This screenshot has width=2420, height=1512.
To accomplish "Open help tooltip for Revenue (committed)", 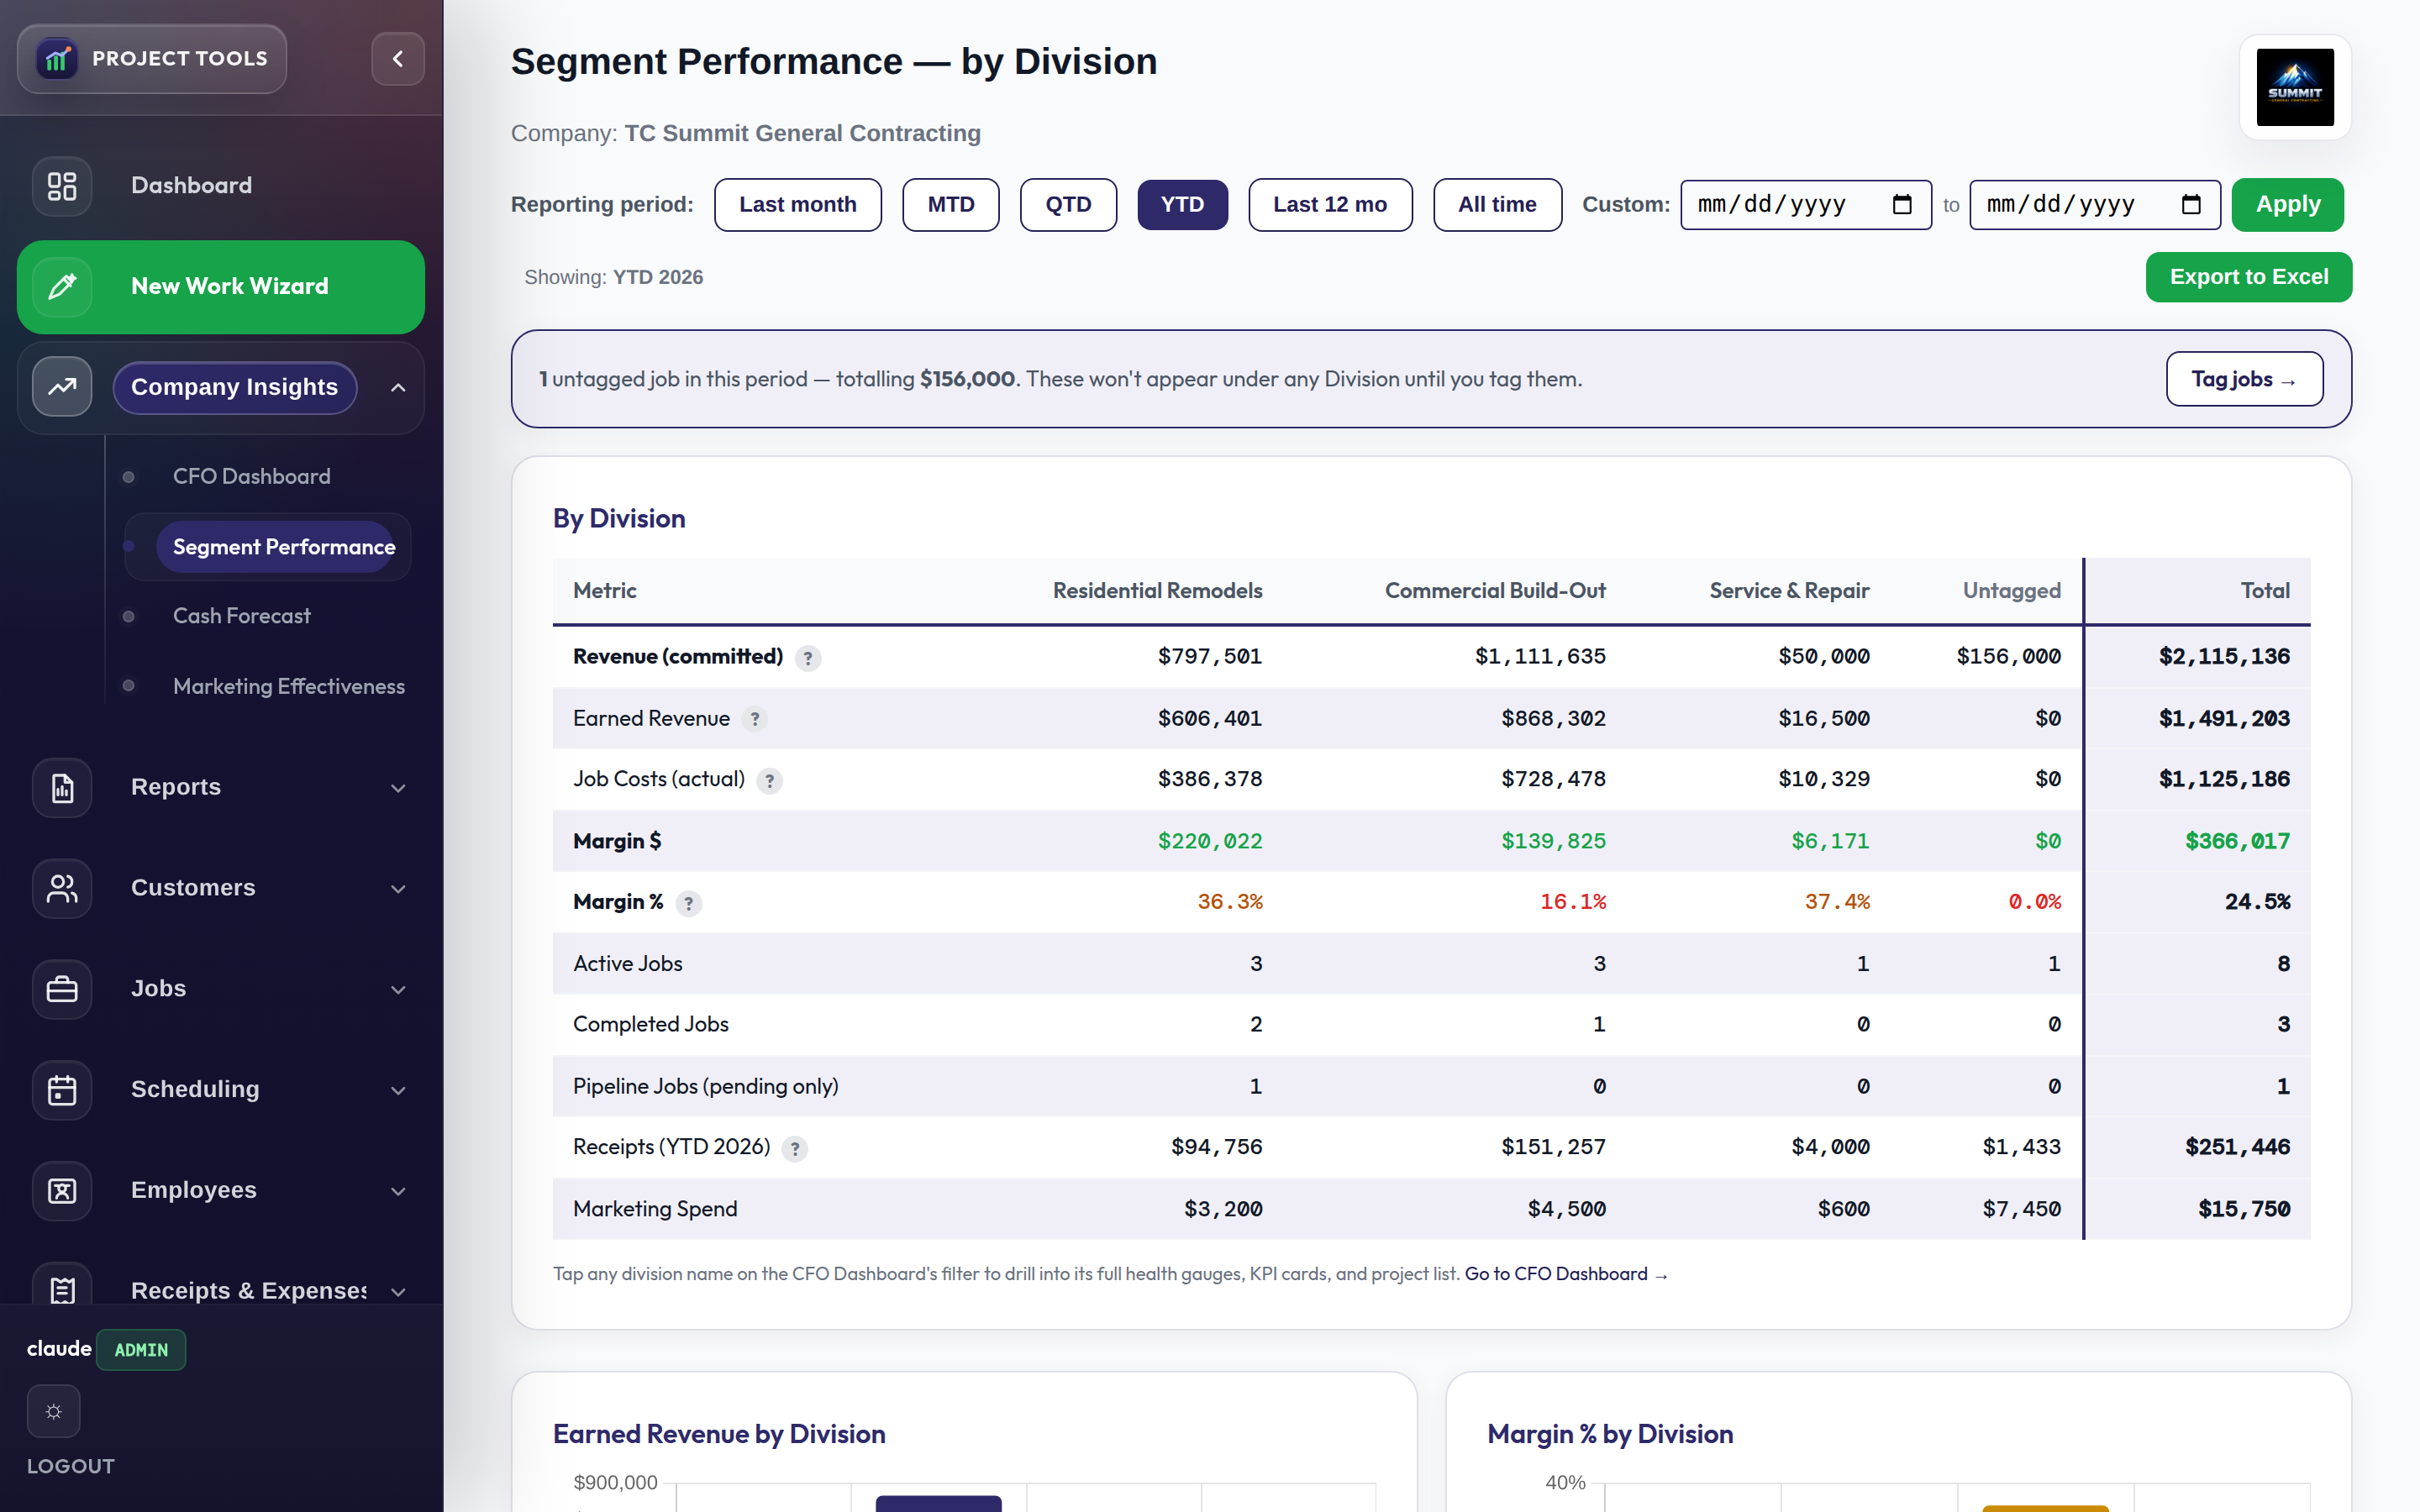I will 808,658.
